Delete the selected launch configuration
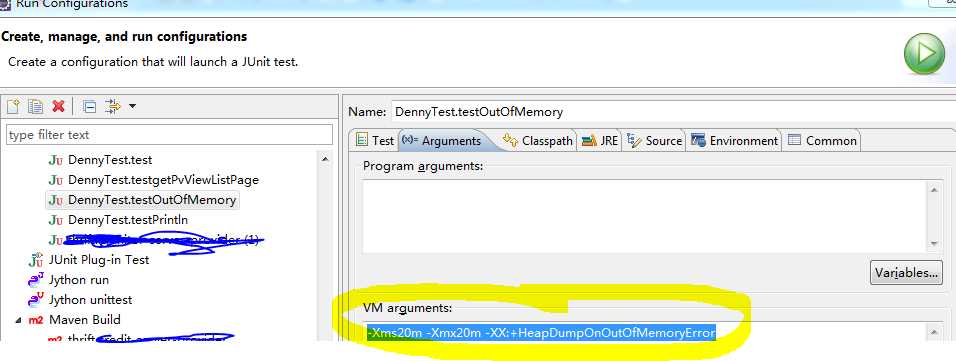956x361 pixels. [x=59, y=107]
